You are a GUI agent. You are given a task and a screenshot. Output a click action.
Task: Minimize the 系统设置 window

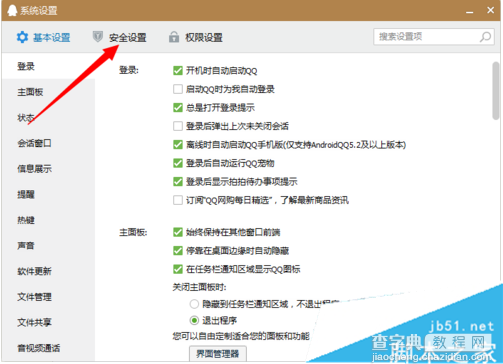pyautogui.click(x=470, y=11)
